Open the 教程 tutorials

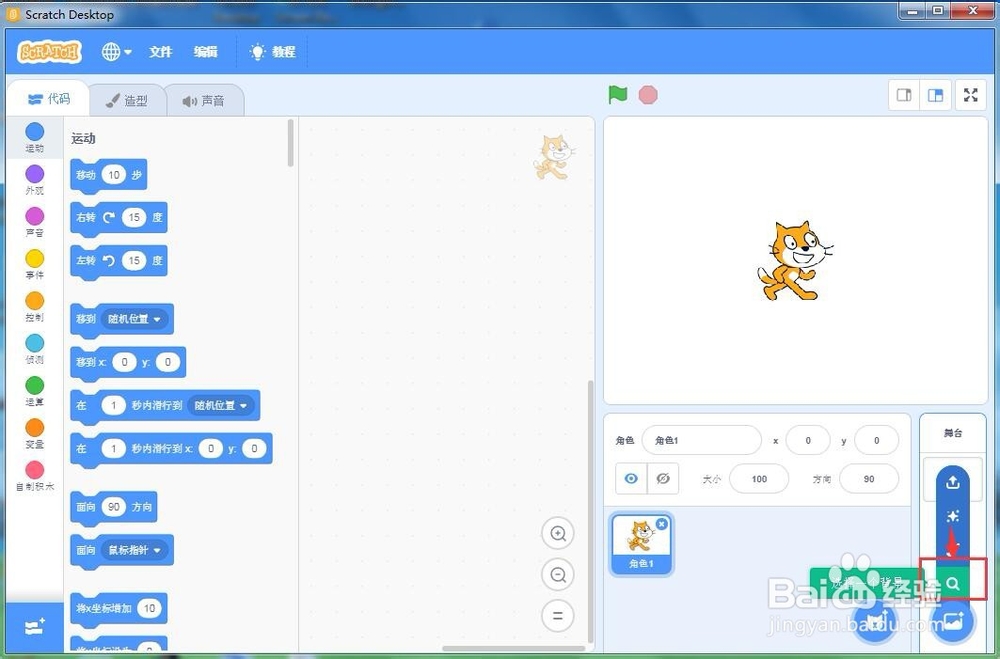click(x=272, y=52)
